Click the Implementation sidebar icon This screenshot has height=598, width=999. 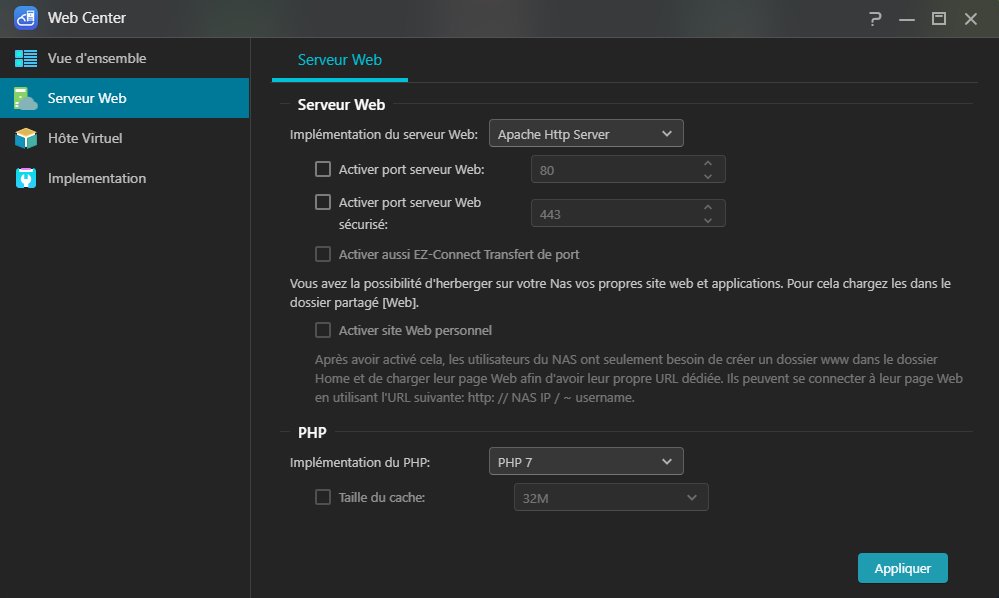(26, 178)
